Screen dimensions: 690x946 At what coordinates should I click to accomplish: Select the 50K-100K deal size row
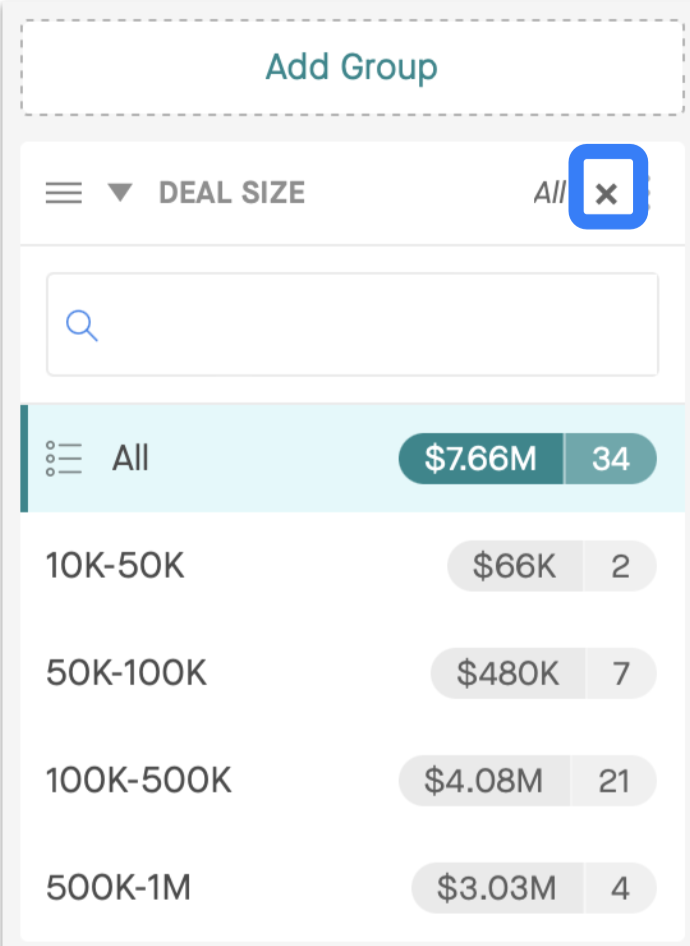pyautogui.click(x=352, y=673)
